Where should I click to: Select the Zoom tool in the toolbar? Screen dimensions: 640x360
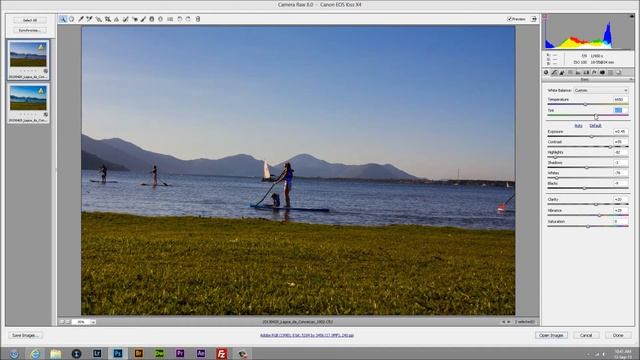point(62,19)
